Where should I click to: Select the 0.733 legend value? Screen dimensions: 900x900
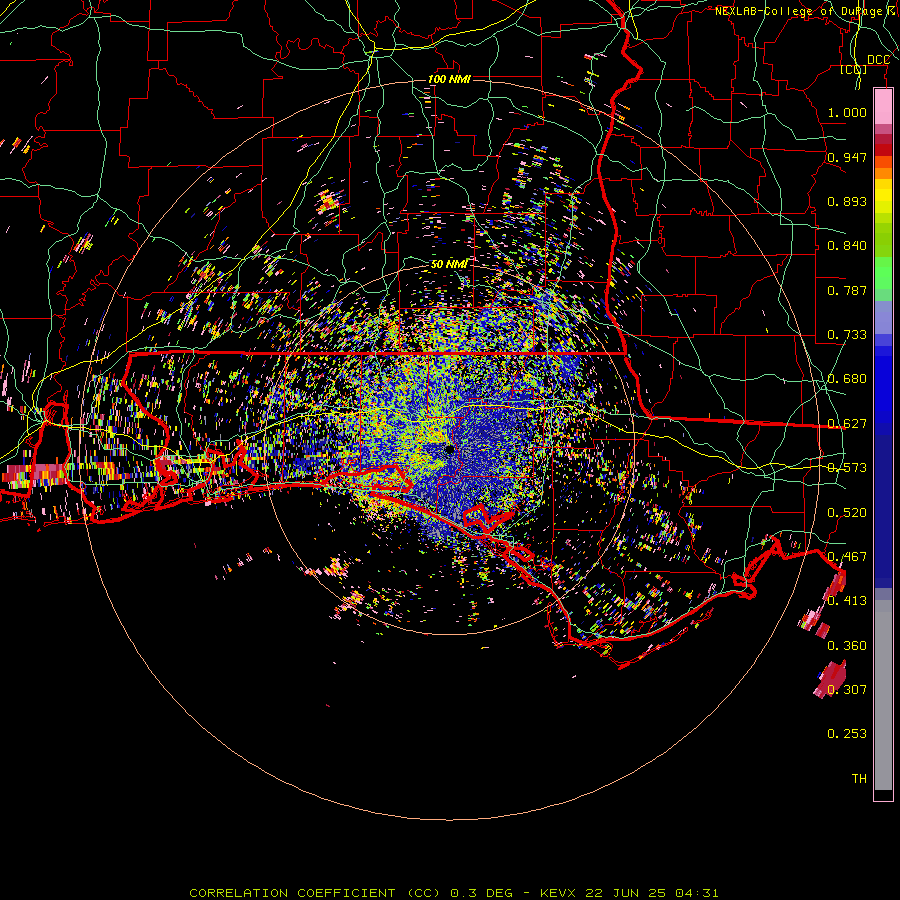(x=847, y=335)
